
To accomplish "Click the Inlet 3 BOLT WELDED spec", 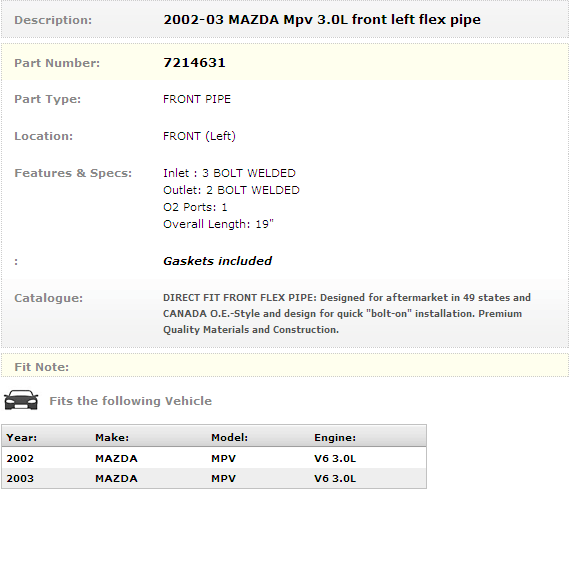I will pos(229,173).
